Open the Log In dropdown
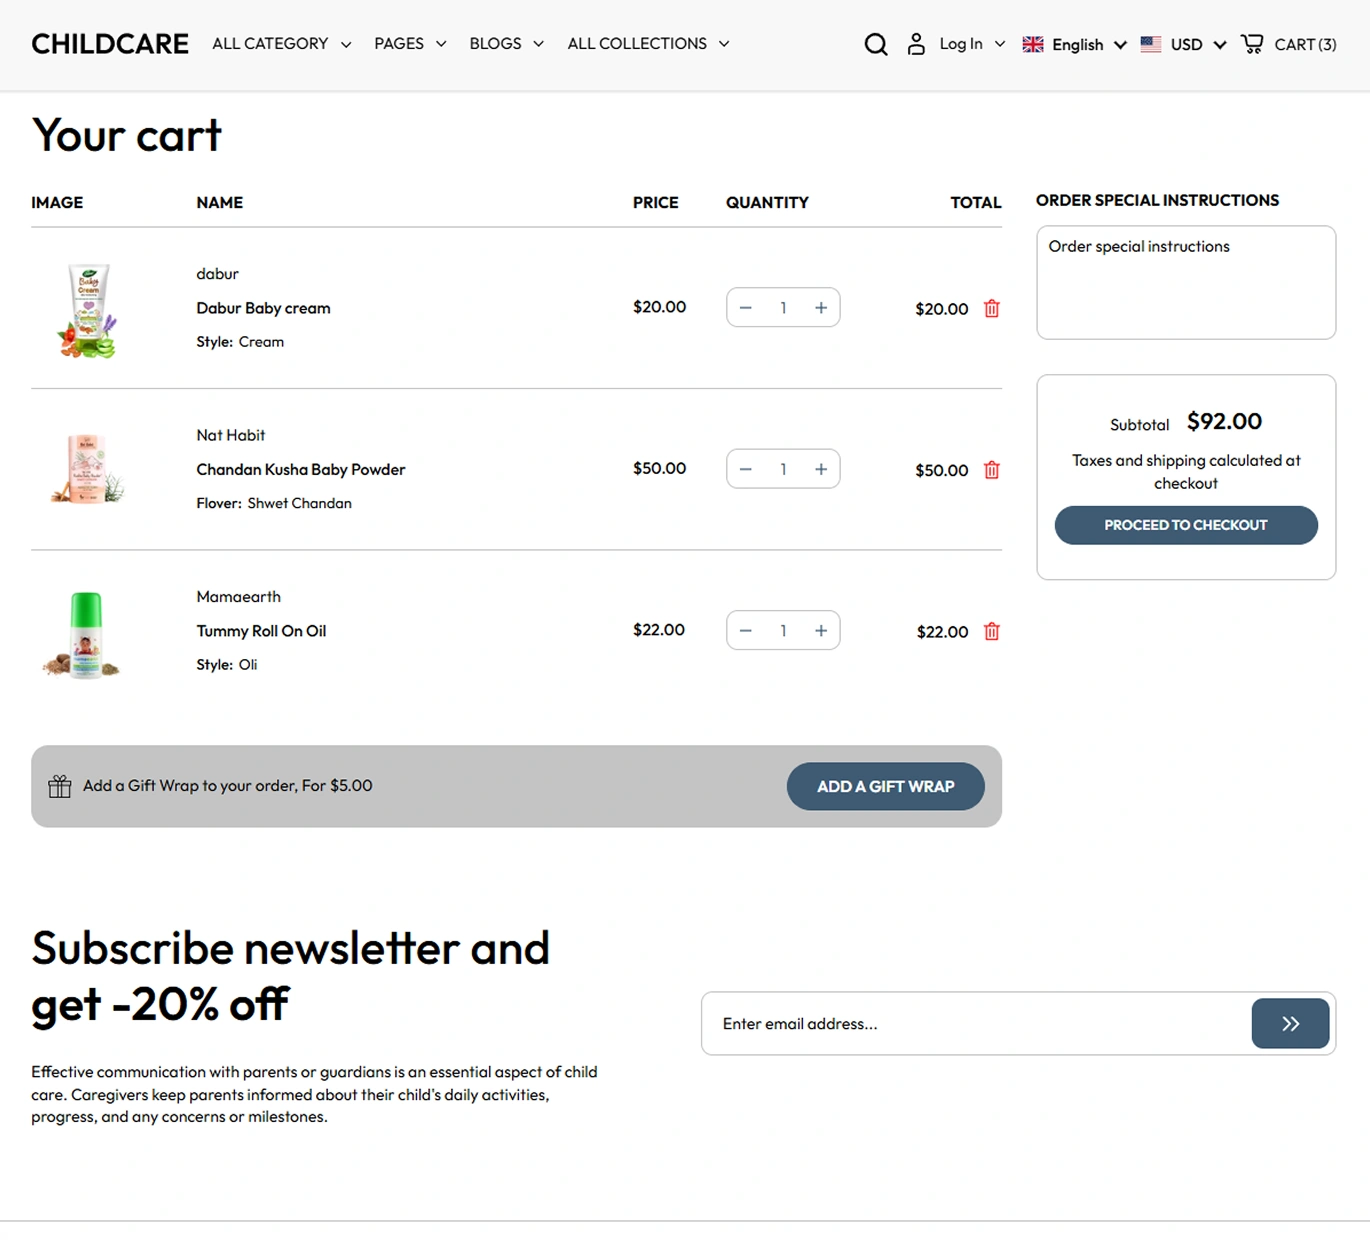 tap(972, 44)
